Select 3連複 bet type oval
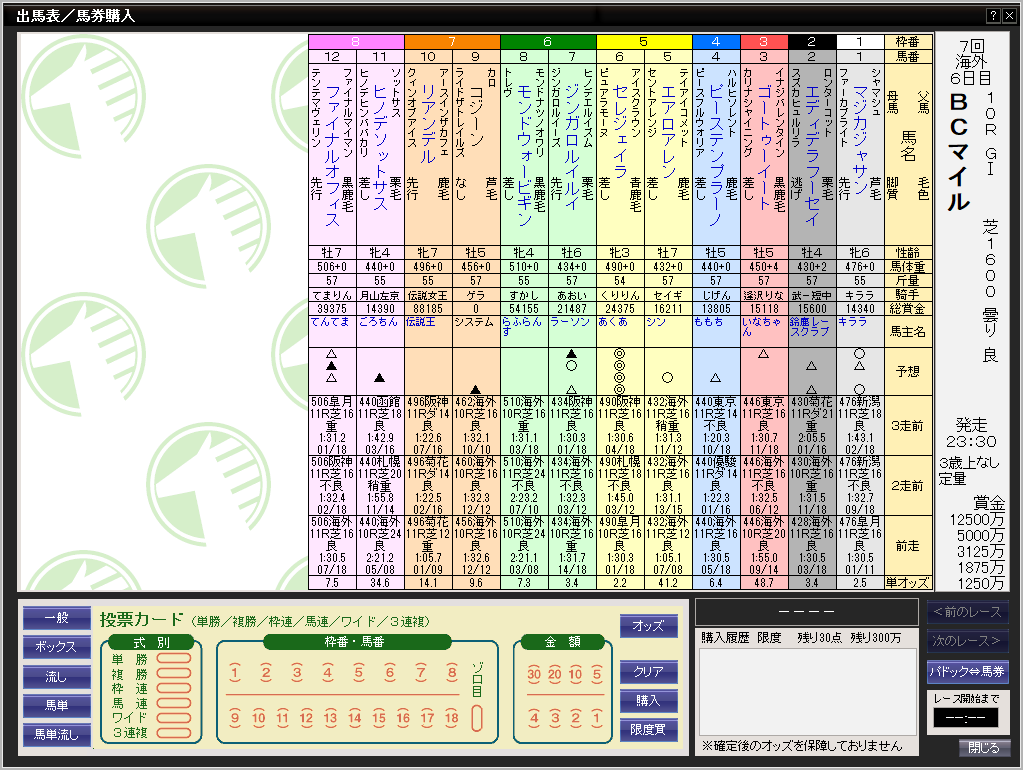Viewport: 1023px width, 770px height. click(174, 733)
